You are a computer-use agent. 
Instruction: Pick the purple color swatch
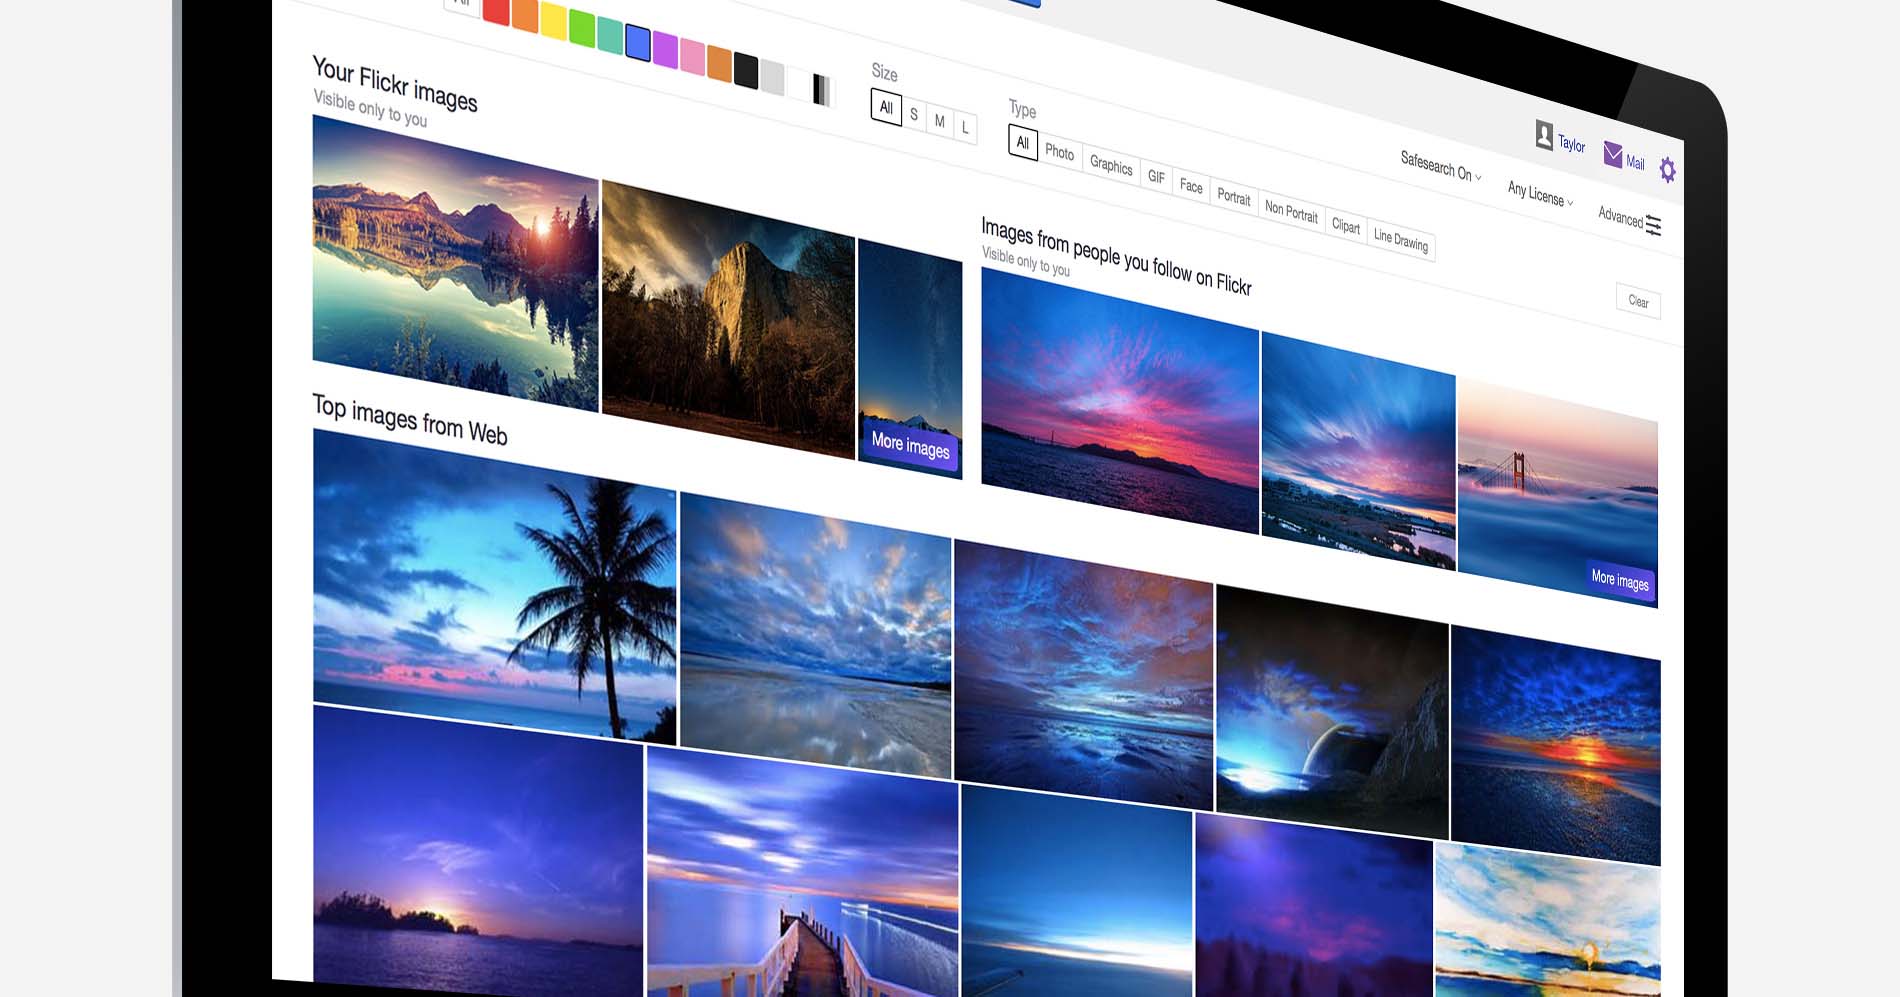[665, 49]
